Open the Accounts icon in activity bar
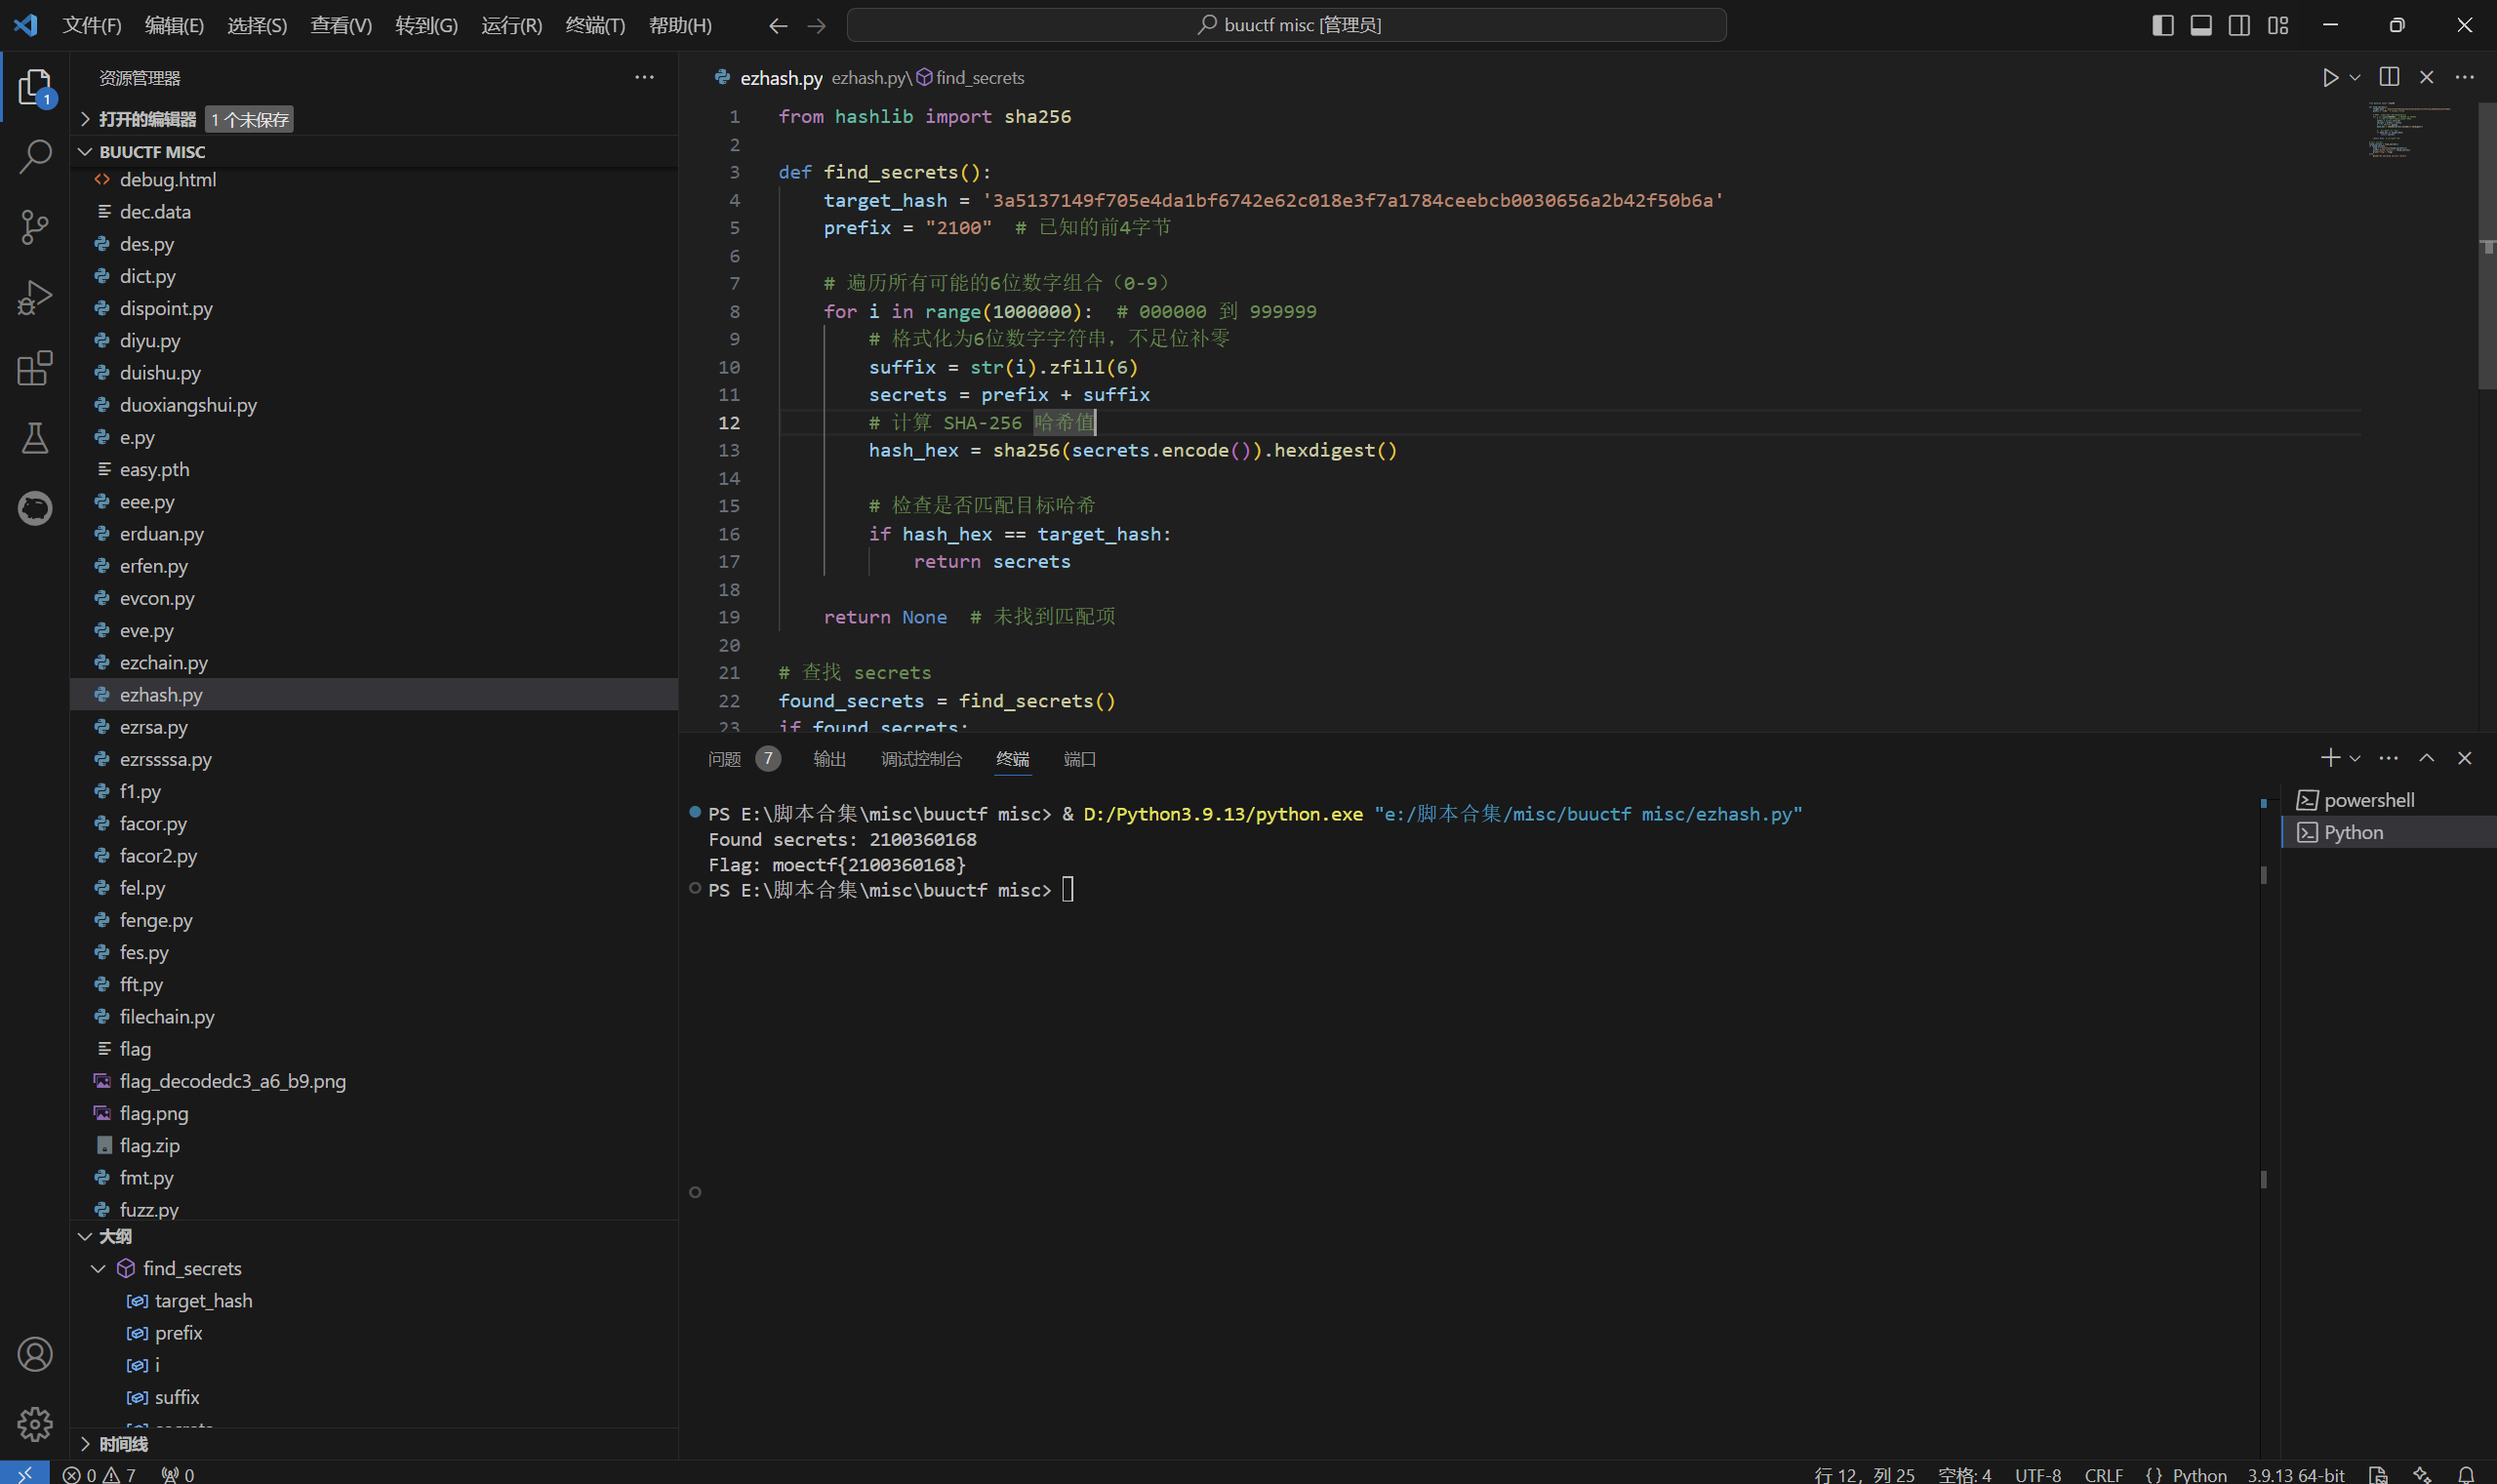Image resolution: width=2497 pixels, height=1484 pixels. coord(35,1354)
